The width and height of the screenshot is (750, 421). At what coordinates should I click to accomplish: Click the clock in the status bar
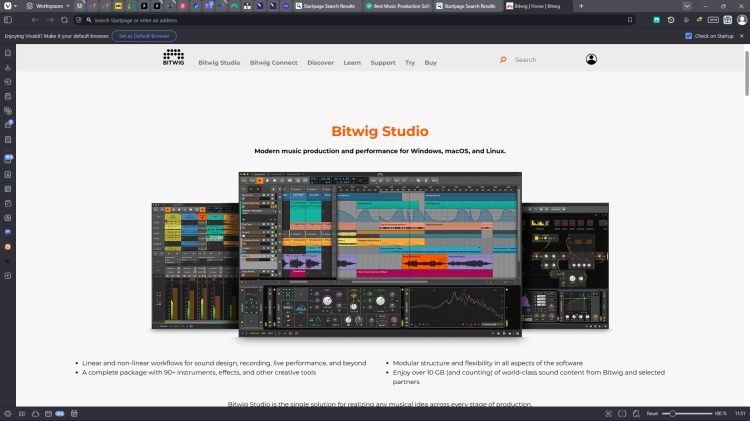click(x=740, y=413)
